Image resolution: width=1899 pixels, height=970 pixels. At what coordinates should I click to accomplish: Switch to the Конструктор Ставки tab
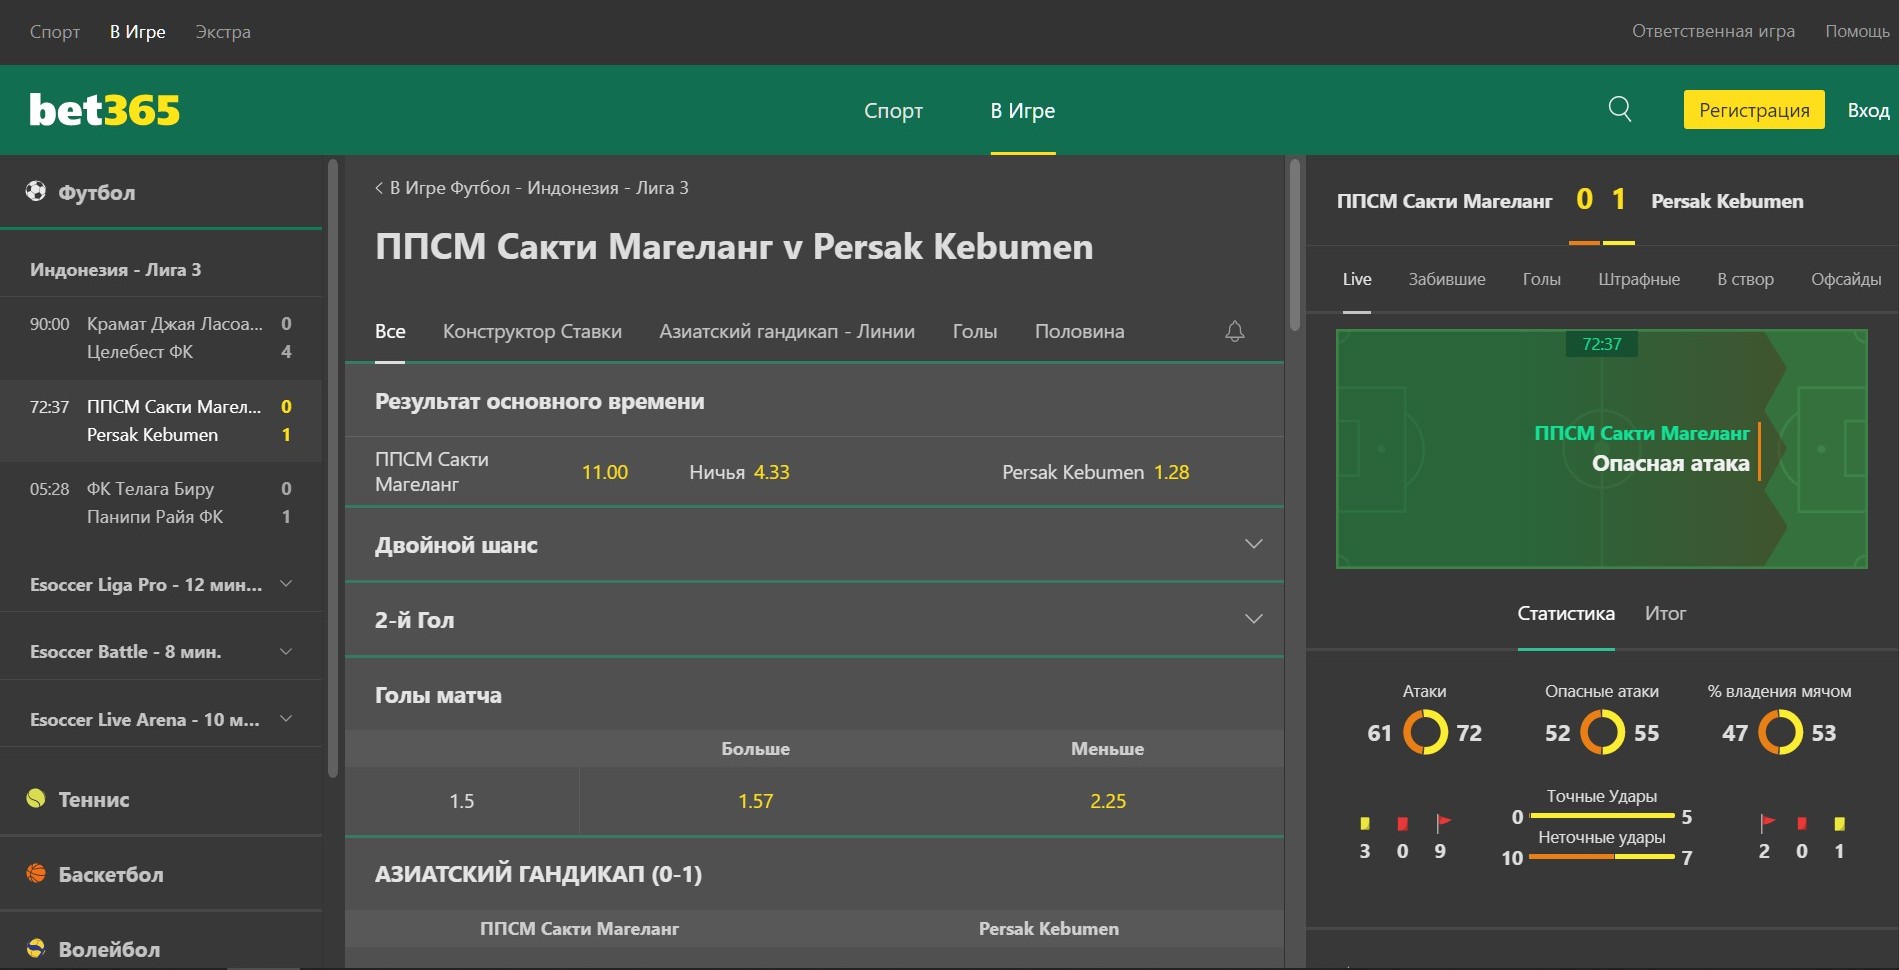coord(532,331)
